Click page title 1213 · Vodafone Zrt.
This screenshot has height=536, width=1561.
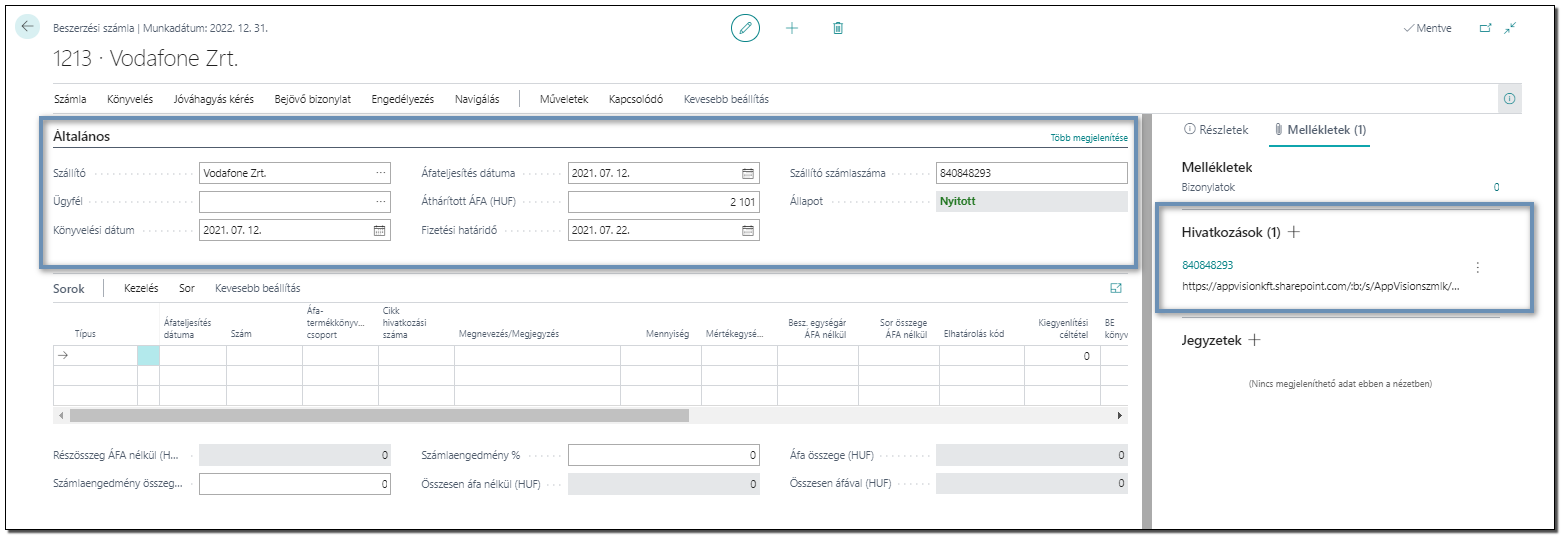coord(146,59)
